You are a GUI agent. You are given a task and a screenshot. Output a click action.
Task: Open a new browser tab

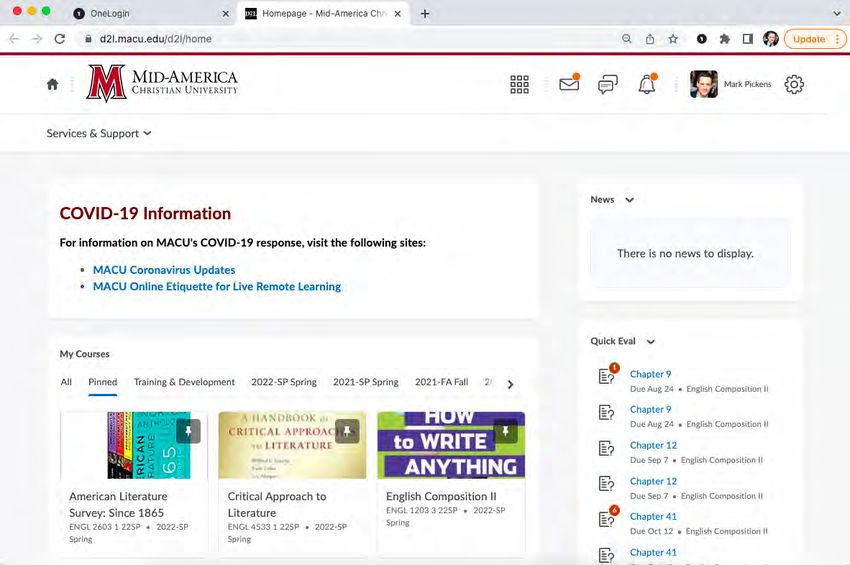coord(425,14)
